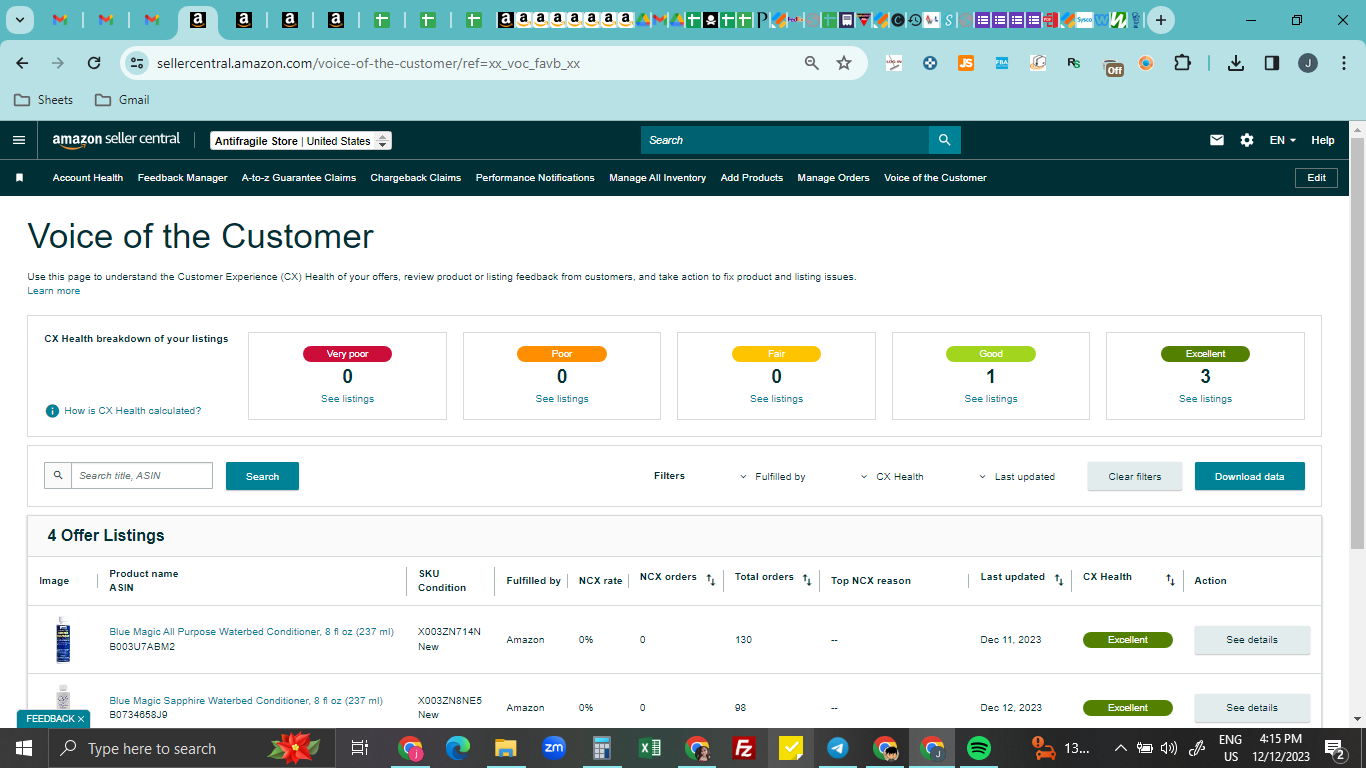
Task: Click the amazon seller central logo
Action: coord(116,141)
